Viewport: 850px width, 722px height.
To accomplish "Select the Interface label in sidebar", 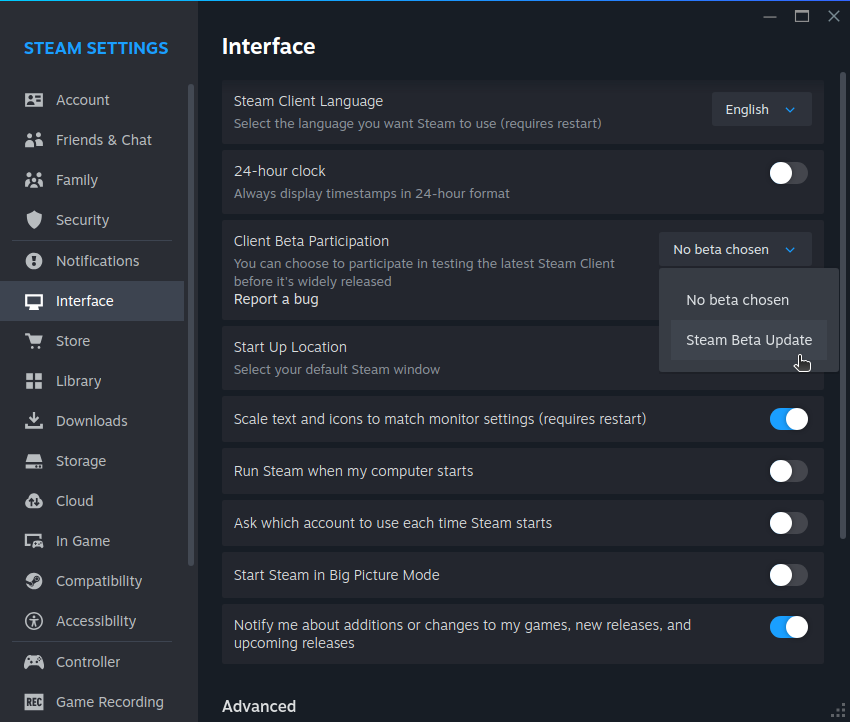I will [x=85, y=301].
